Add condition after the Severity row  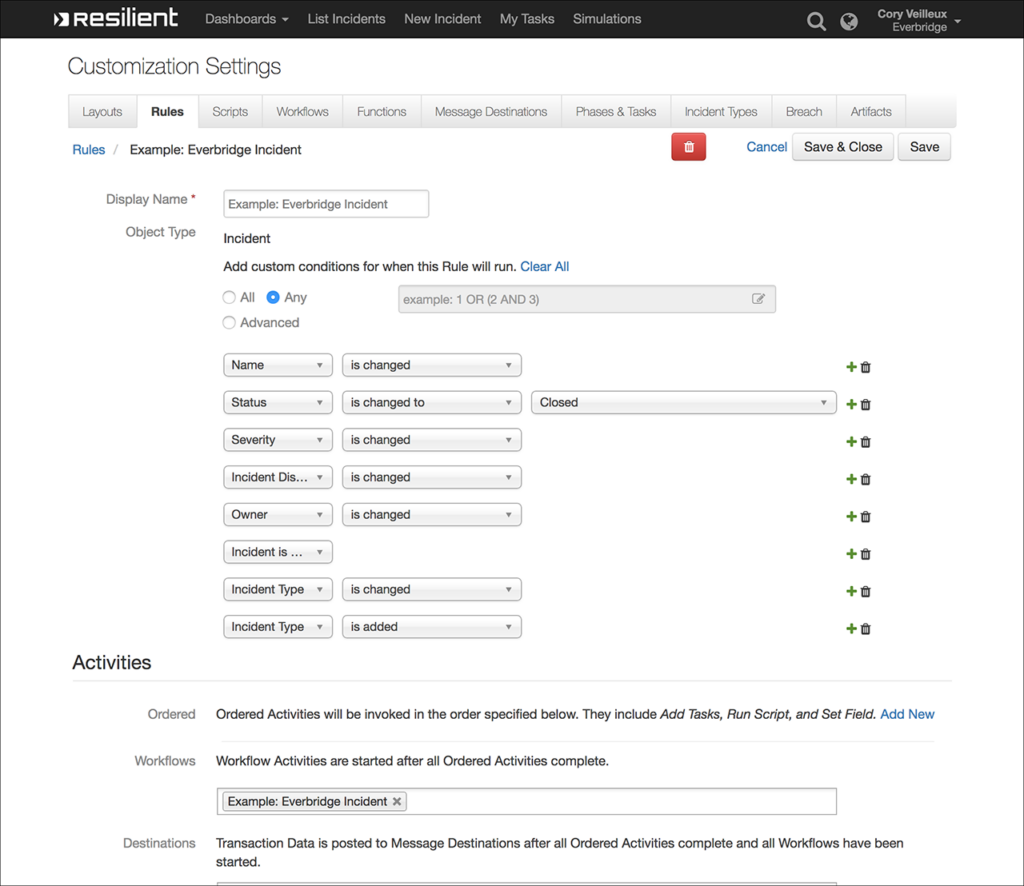(x=851, y=442)
